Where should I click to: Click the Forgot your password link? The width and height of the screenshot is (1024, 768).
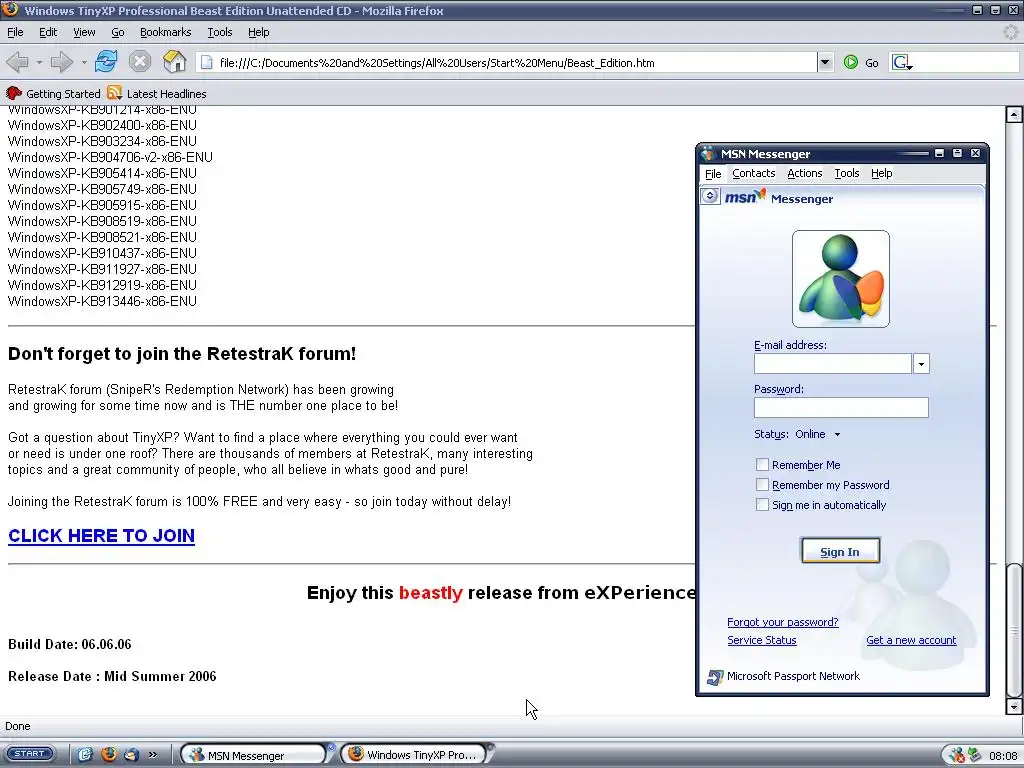[x=782, y=622]
